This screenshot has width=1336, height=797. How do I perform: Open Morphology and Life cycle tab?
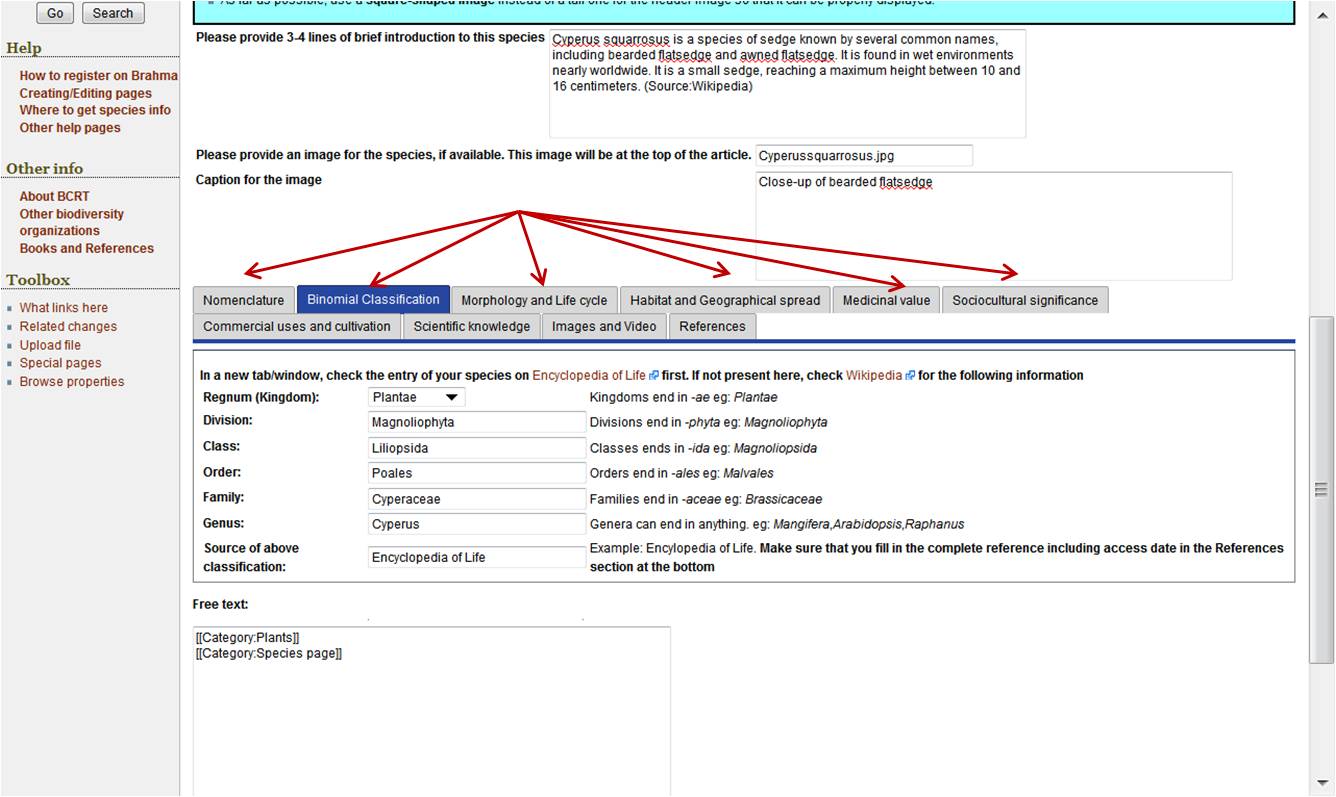click(x=534, y=300)
